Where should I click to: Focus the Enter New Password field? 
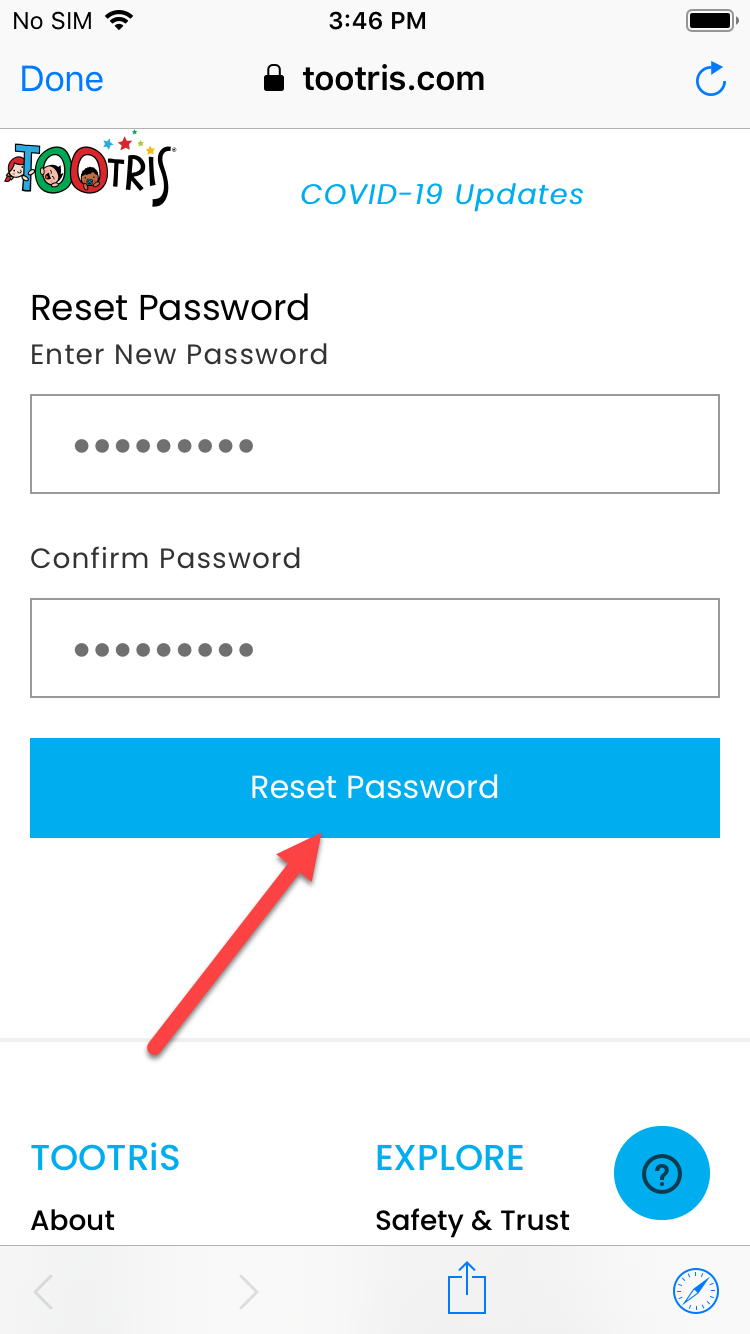tap(375, 444)
